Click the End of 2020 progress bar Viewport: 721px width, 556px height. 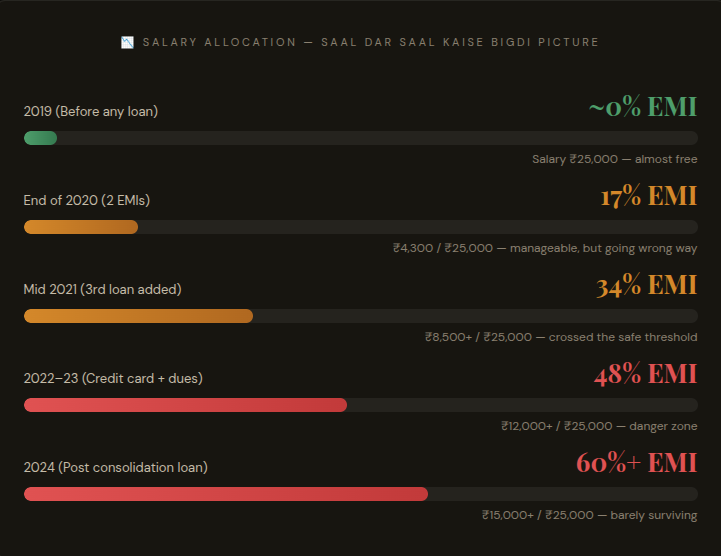81,227
